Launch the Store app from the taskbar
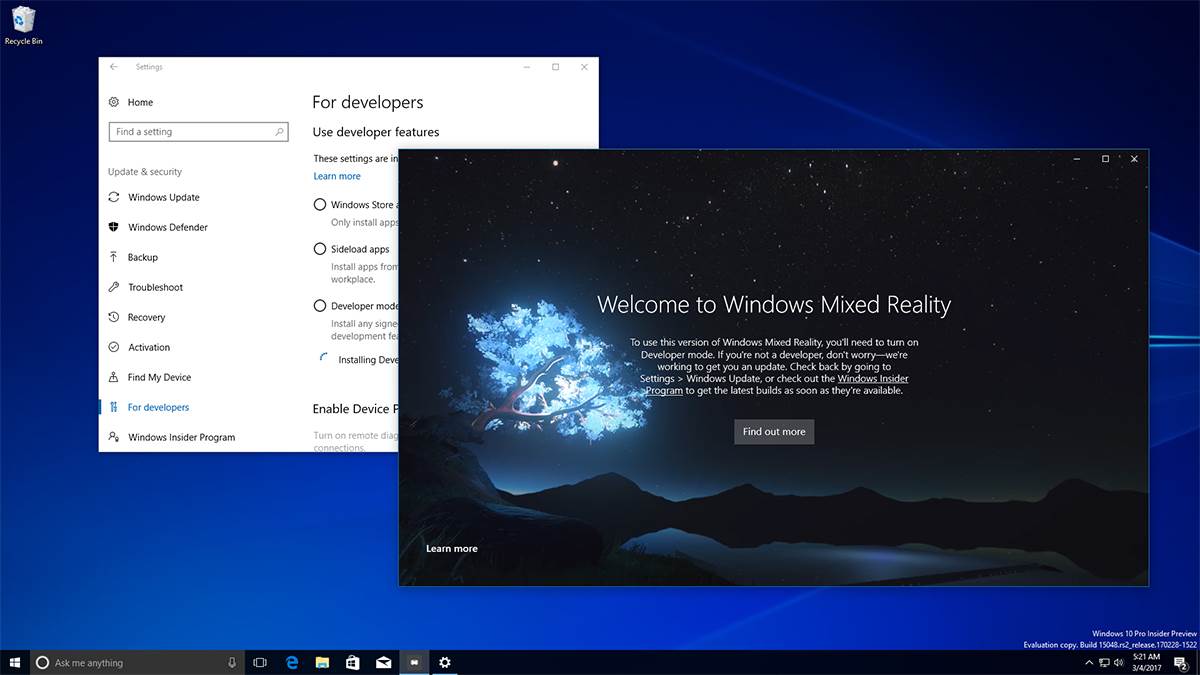Viewport: 1200px width, 675px height. (x=352, y=662)
